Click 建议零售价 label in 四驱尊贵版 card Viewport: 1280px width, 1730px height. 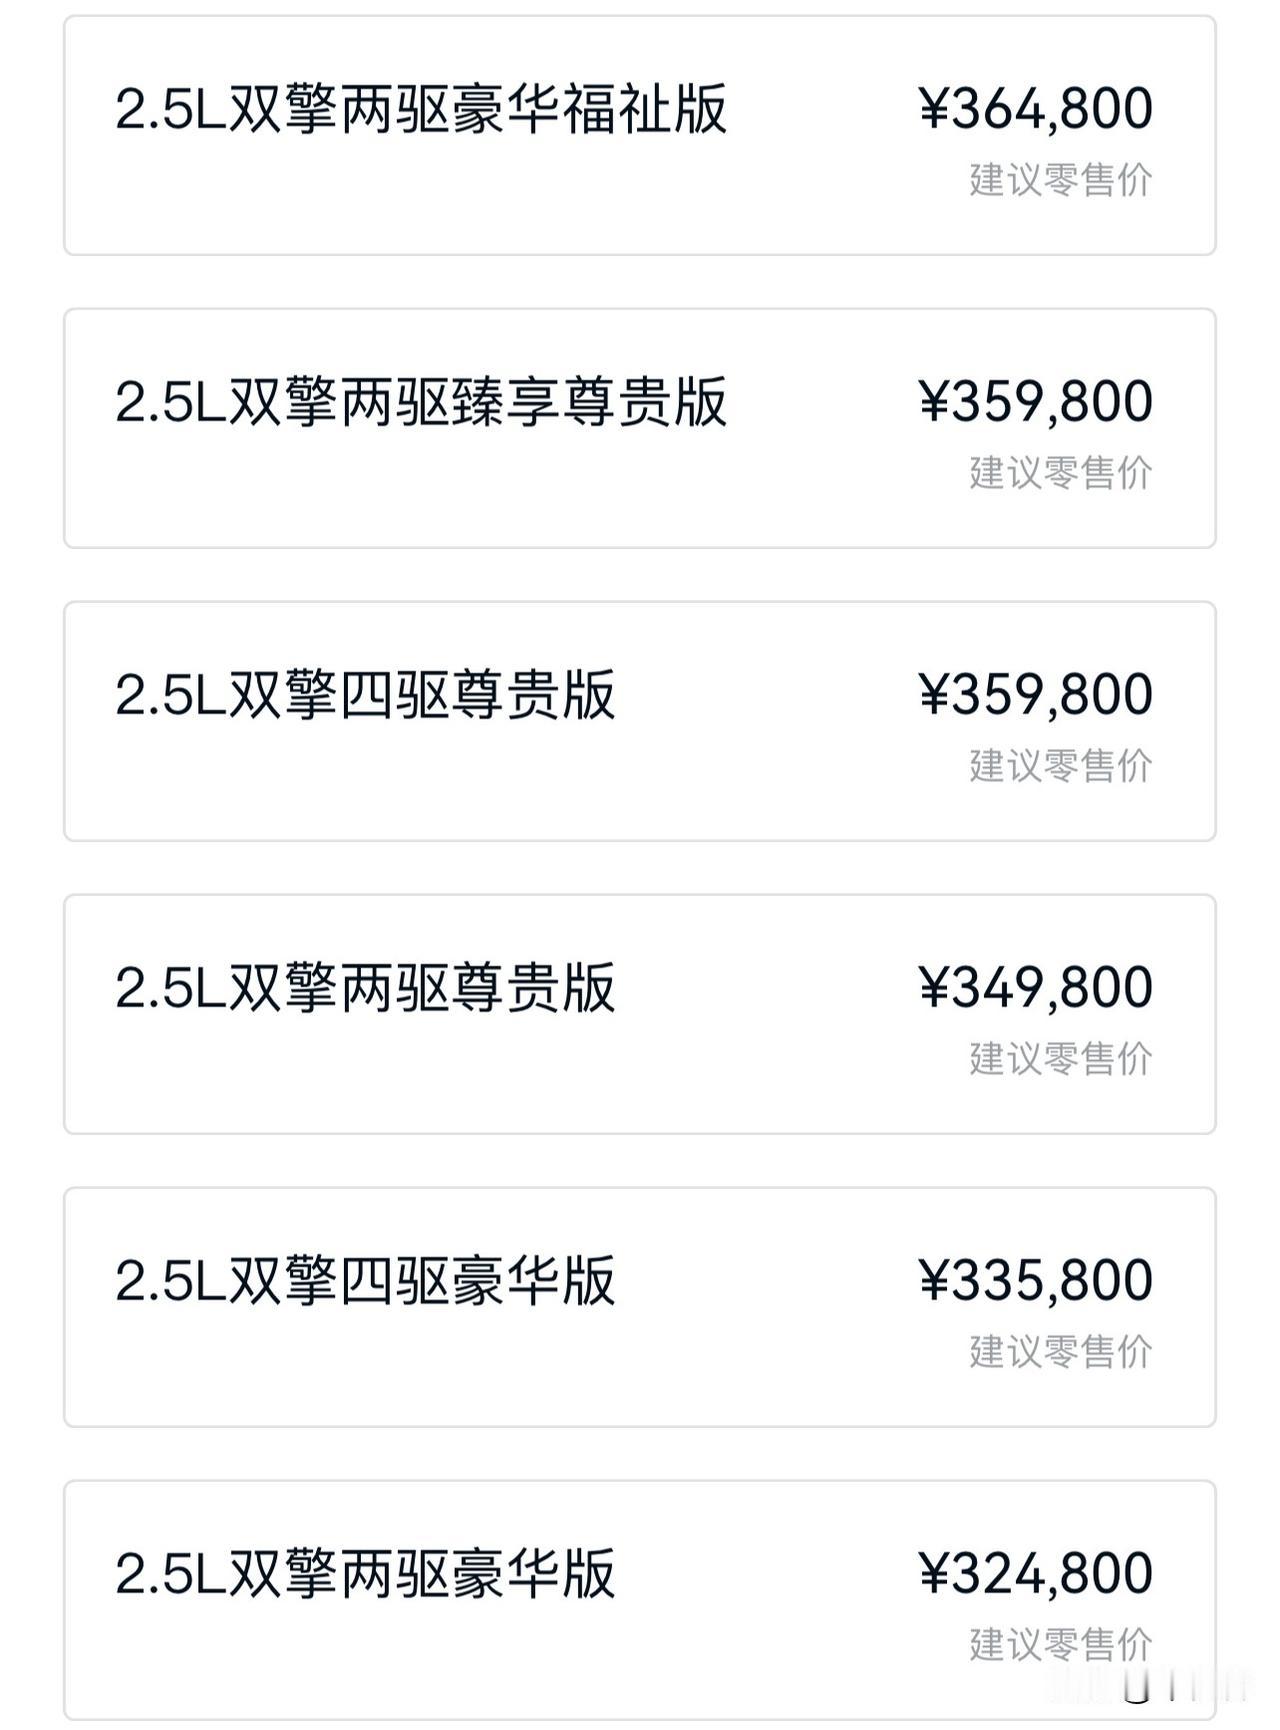pos(1061,766)
